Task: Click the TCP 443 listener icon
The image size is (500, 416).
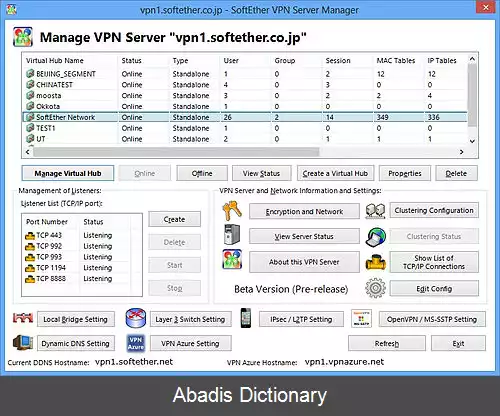Action: coord(30,236)
